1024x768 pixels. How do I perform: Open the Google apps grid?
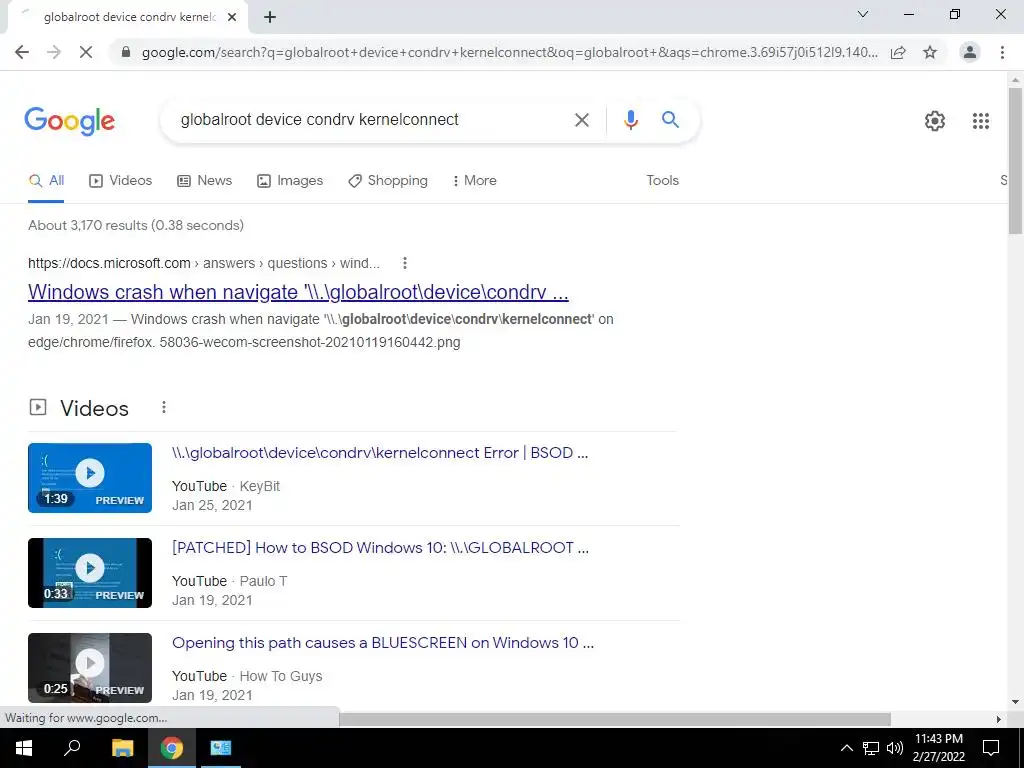tap(980, 121)
